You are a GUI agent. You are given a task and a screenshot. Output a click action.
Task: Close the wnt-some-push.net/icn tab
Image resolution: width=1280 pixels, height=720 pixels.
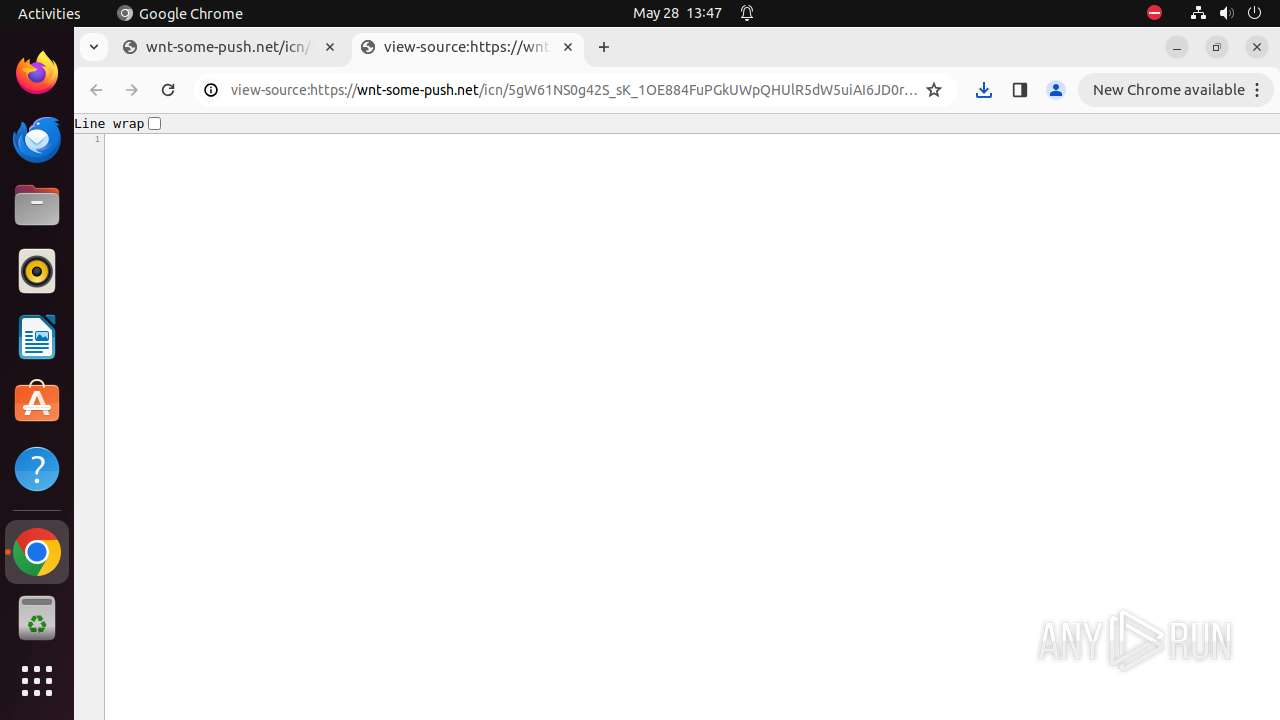point(330,47)
